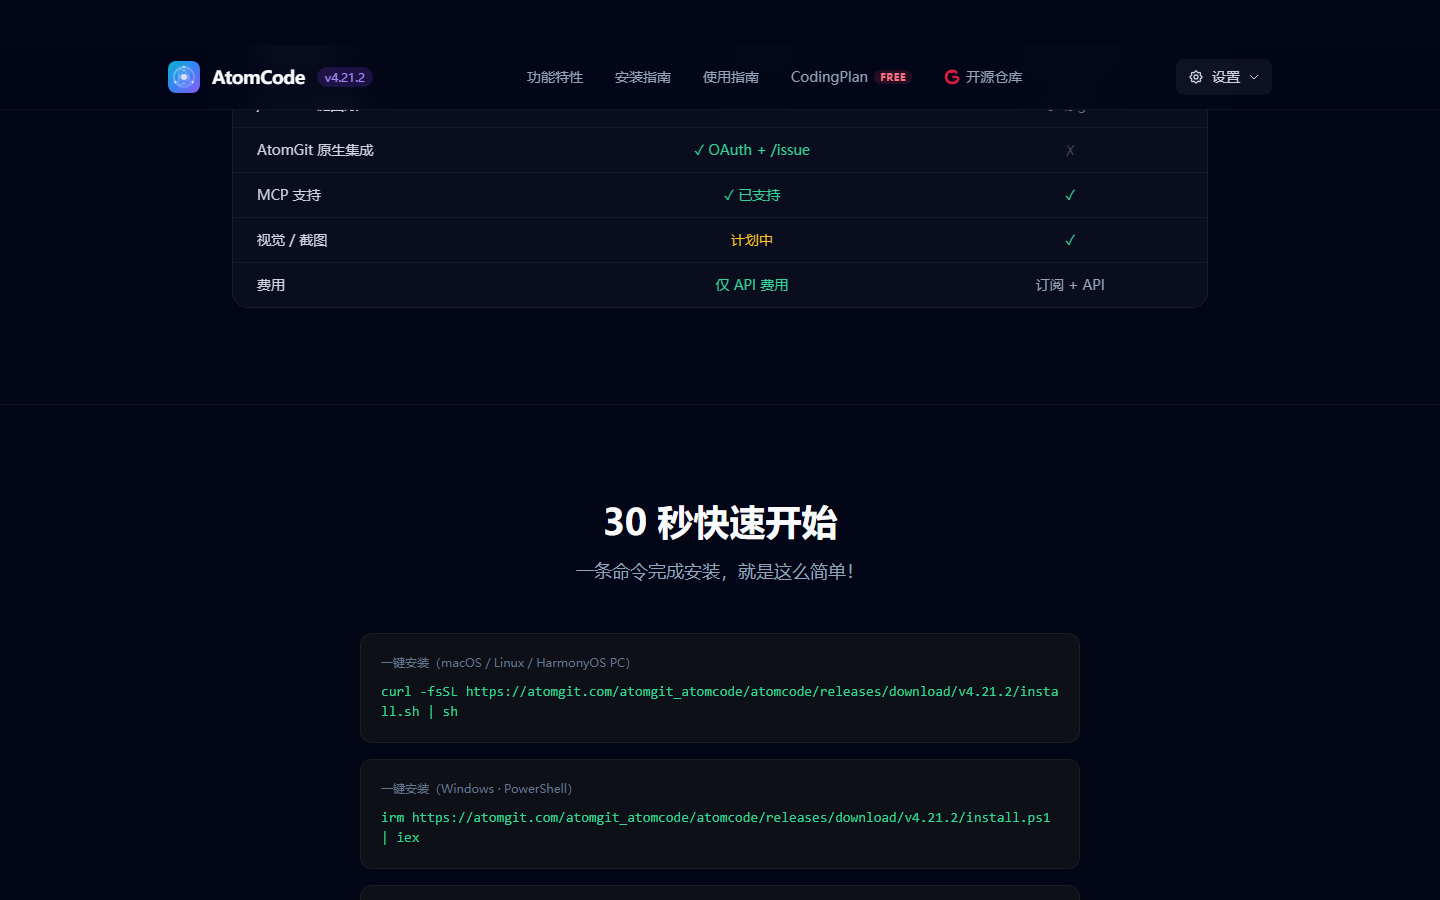The height and width of the screenshot is (900, 1440).
Task: Click the AtomCode logo icon
Action: 184,77
